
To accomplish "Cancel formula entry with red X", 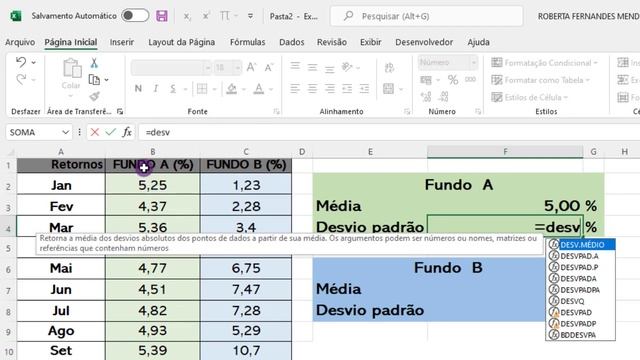I will [x=95, y=132].
